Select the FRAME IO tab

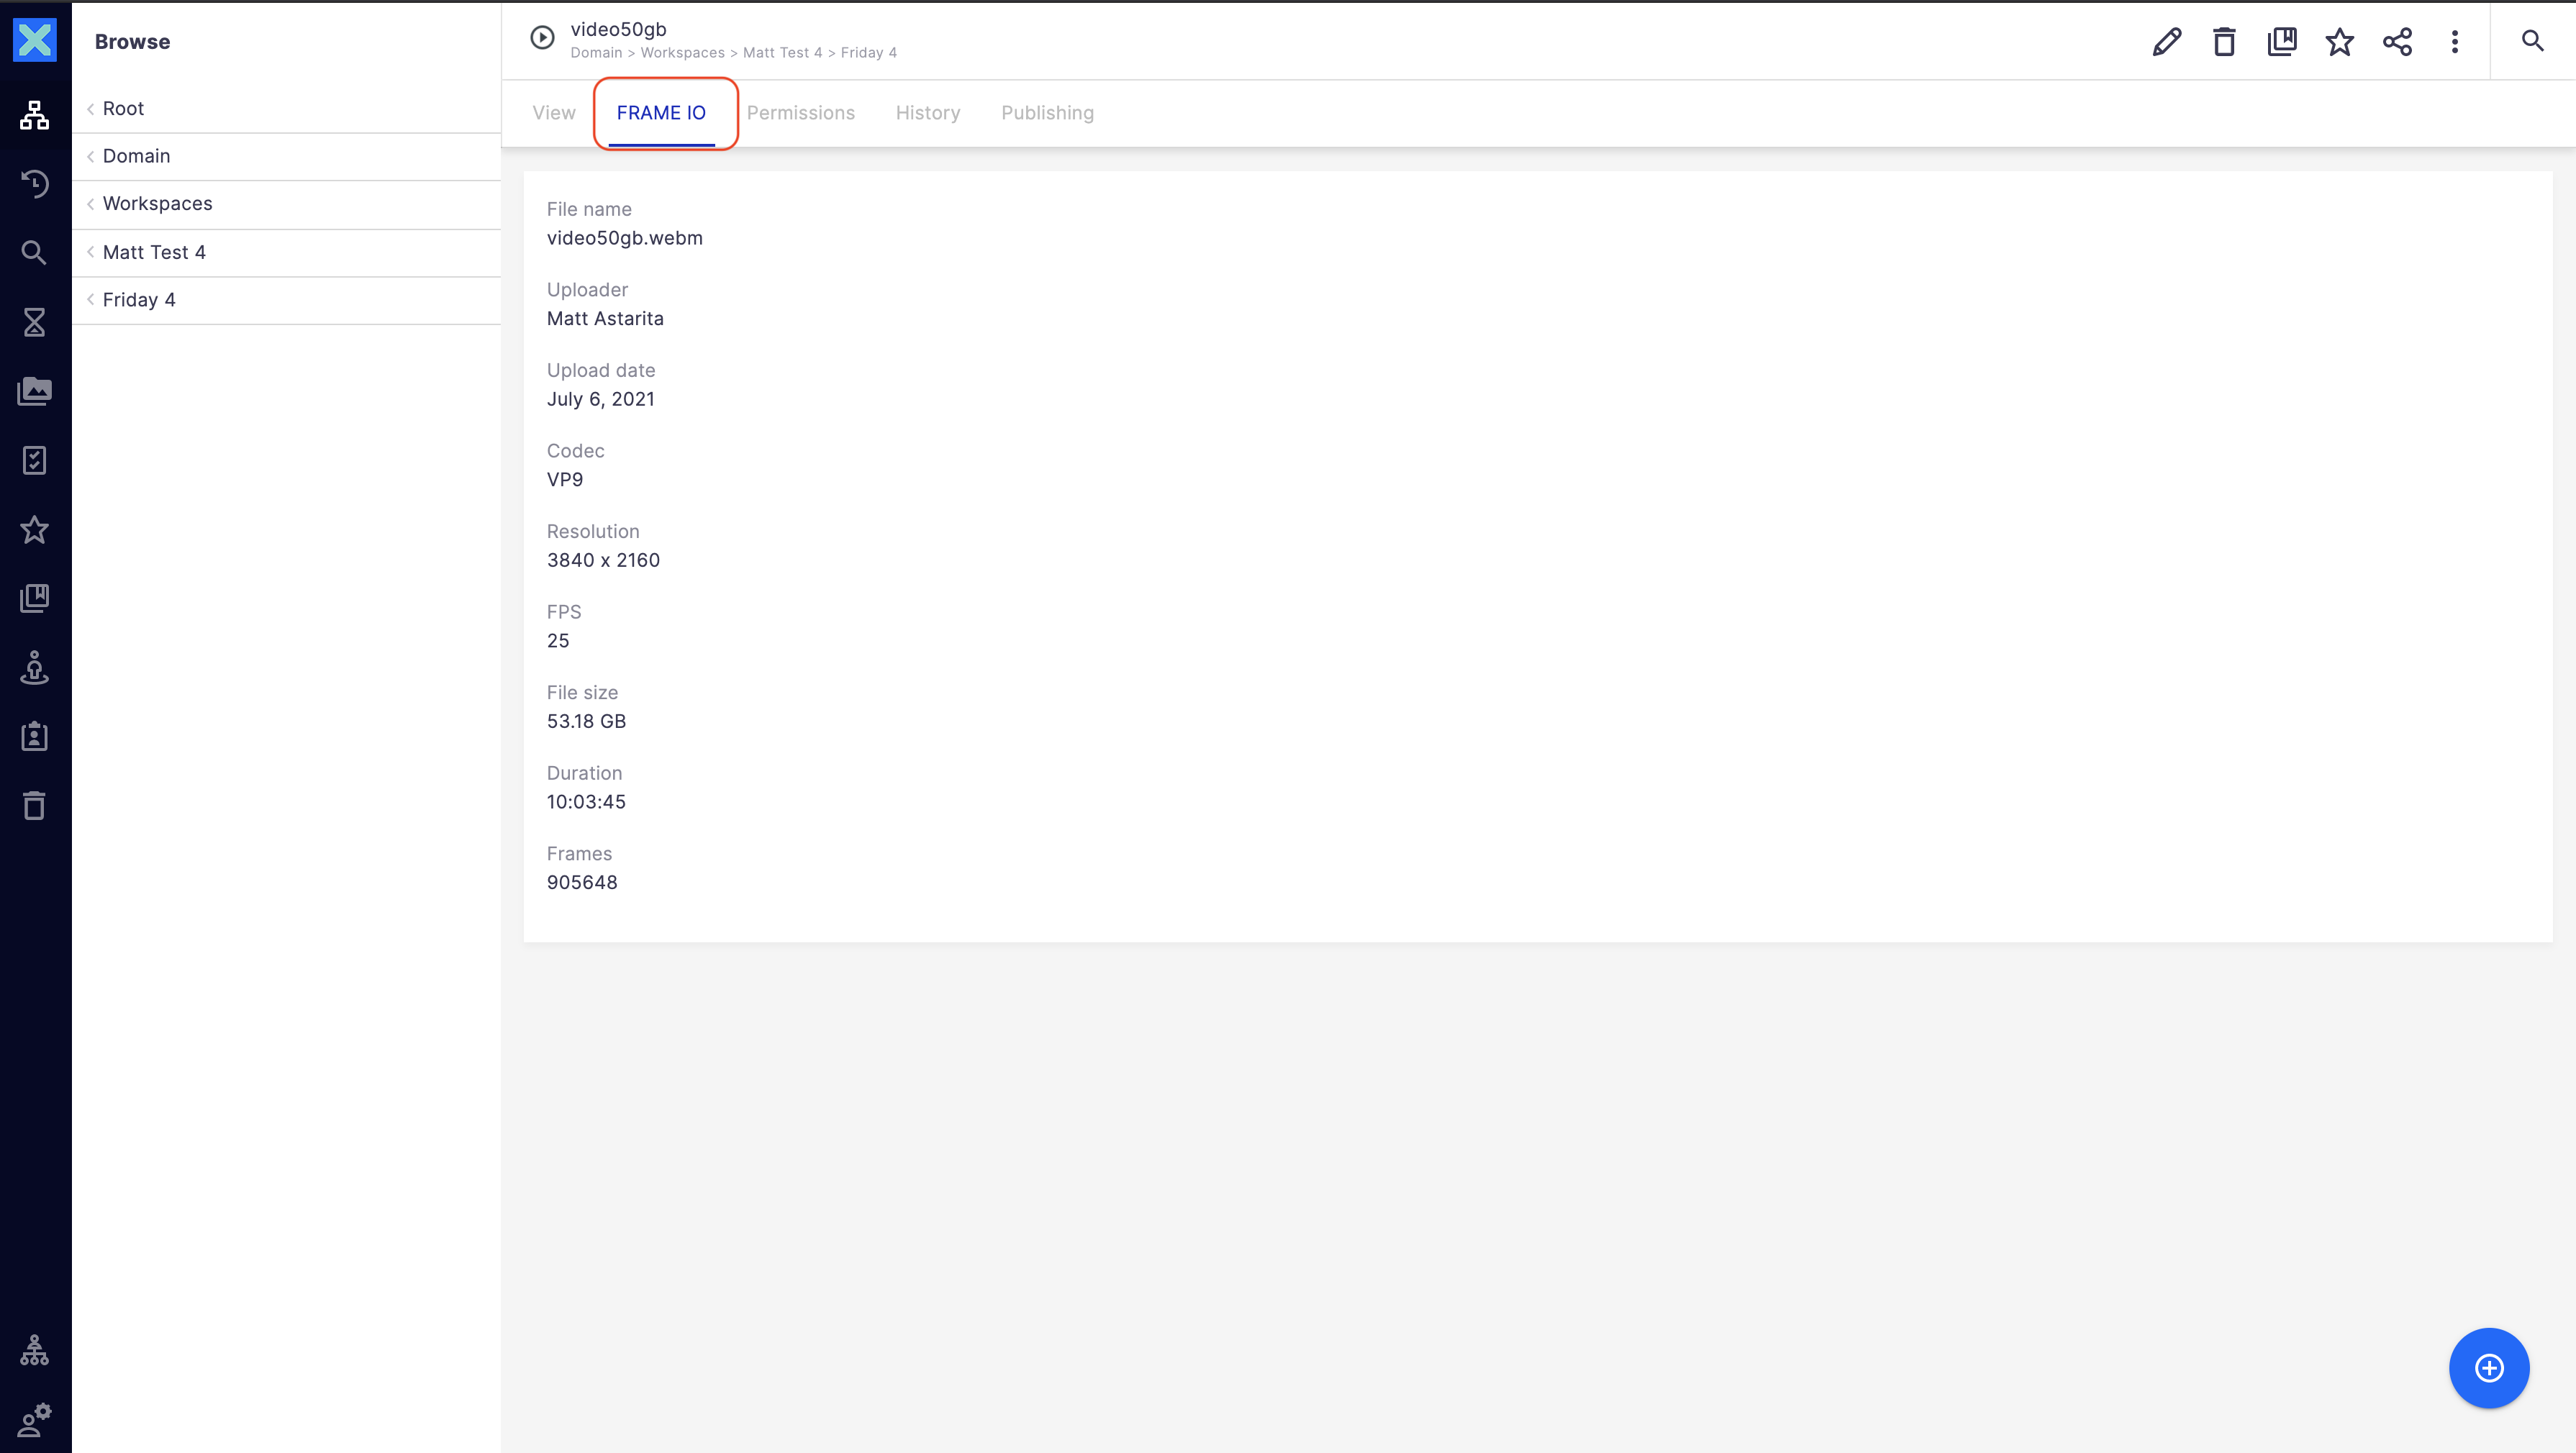[661, 113]
